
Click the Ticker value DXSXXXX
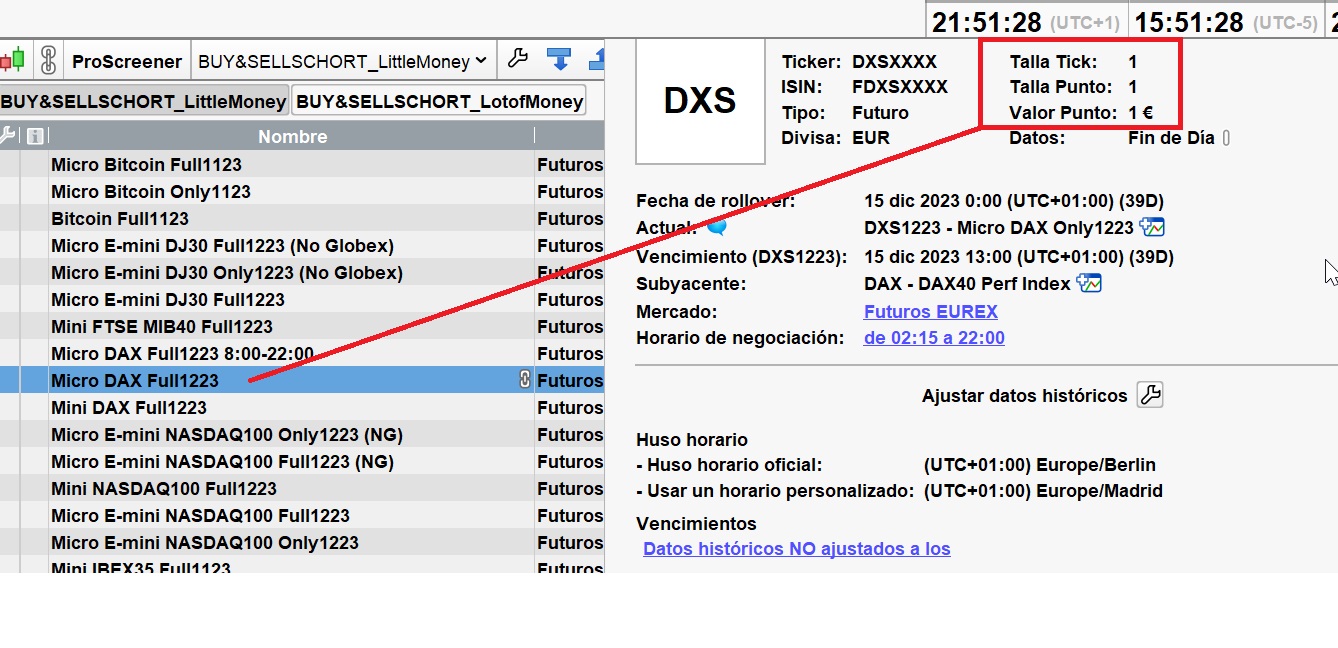[894, 61]
